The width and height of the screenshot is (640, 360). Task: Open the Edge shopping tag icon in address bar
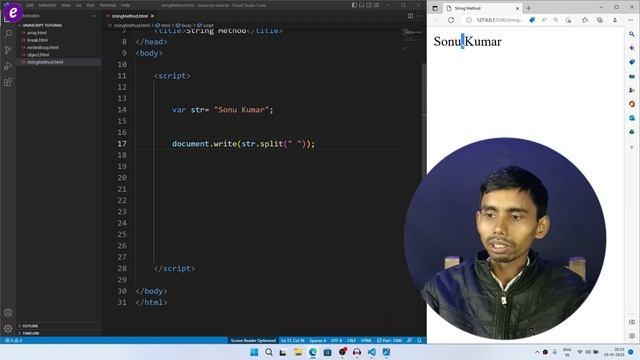click(x=532, y=20)
